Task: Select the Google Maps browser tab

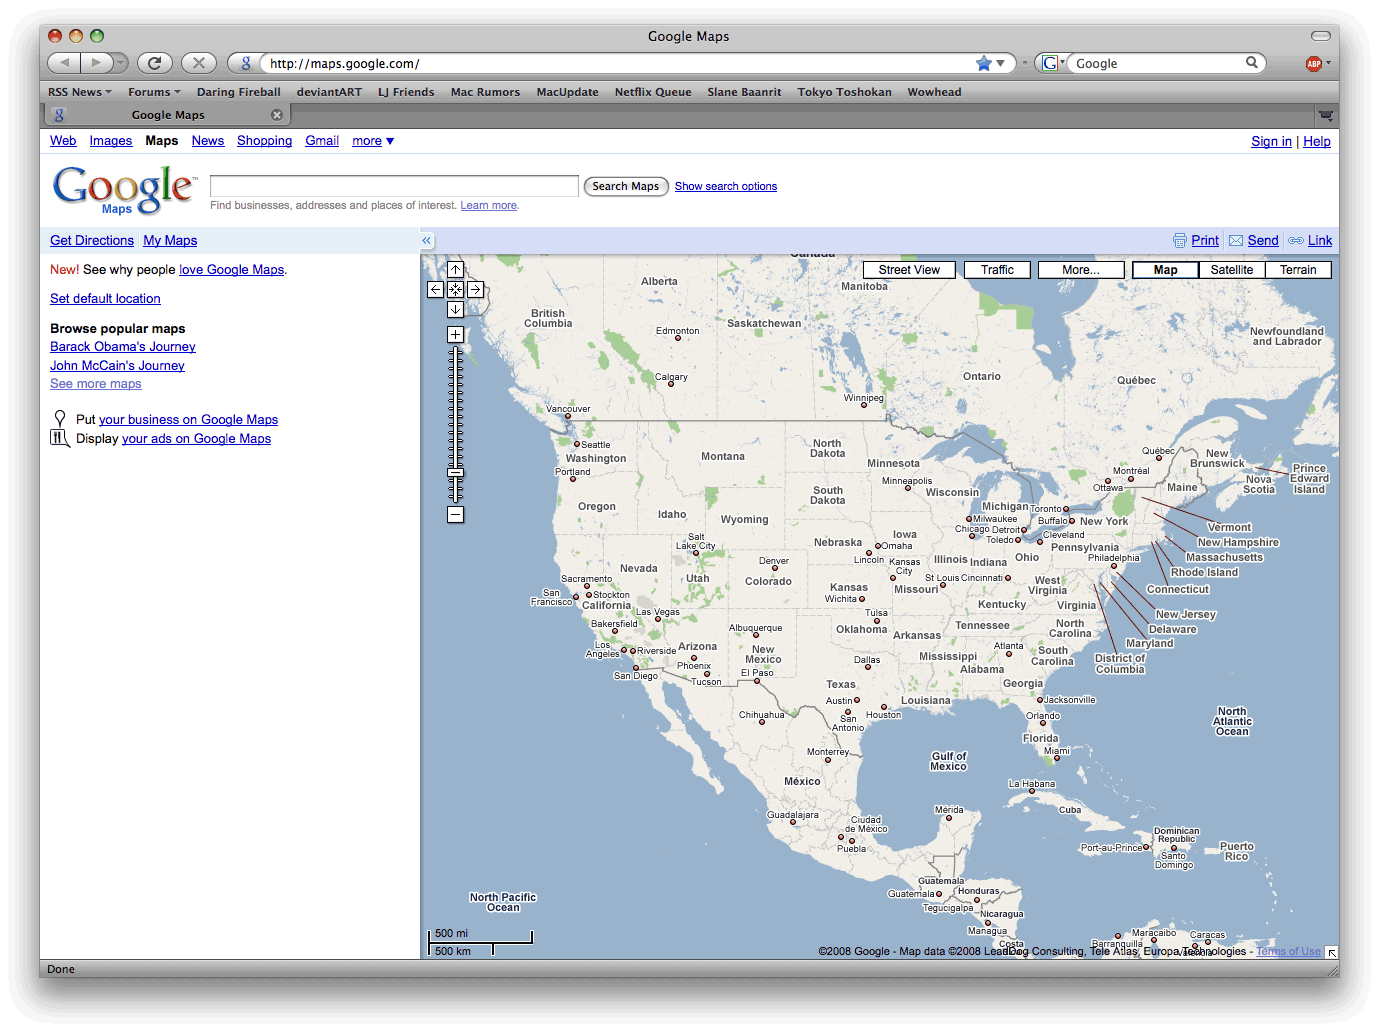Action: tap(168, 115)
